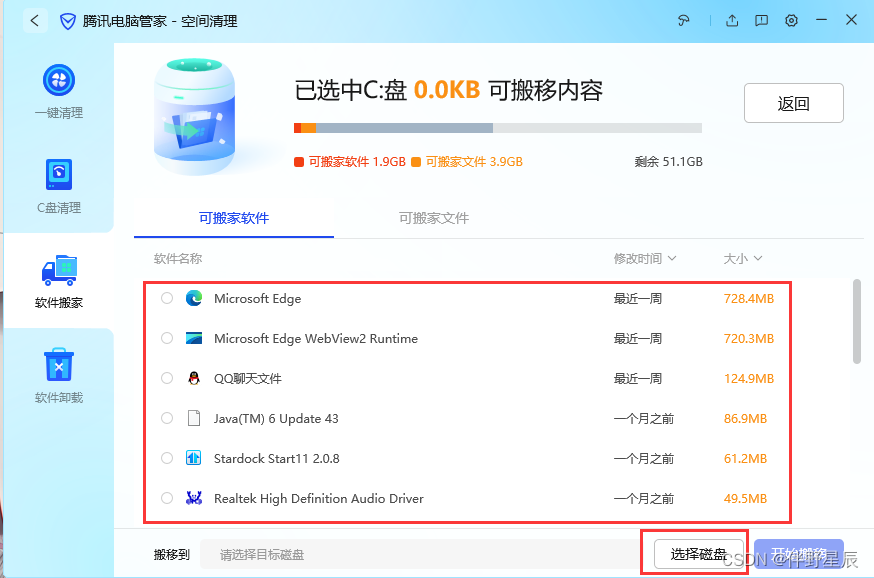Click the orange 可搬家文件 legend swatch

tap(416, 162)
